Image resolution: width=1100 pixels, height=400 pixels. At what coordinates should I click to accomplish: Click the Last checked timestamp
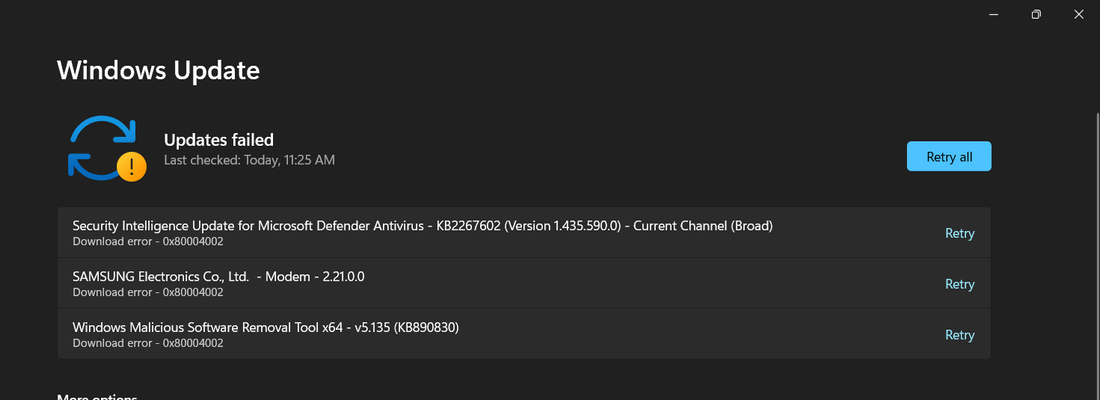[249, 160]
